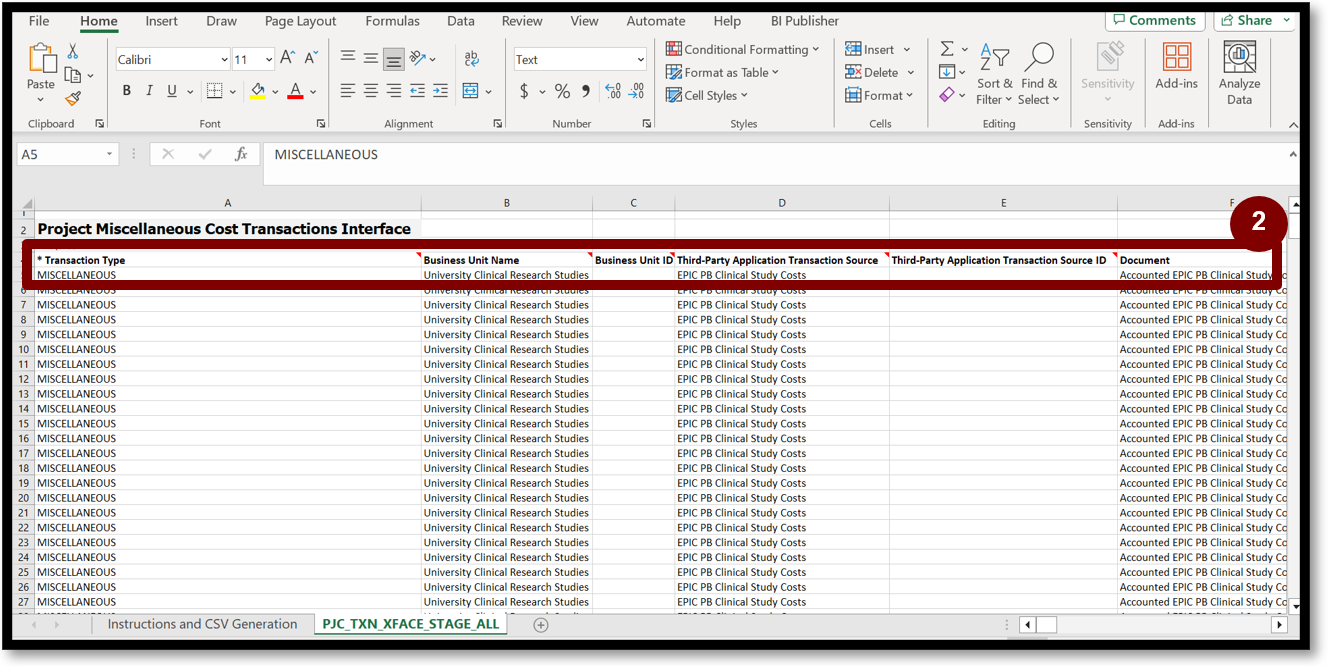Cut selection with the scissors icon
The width and height of the screenshot is (1329, 666).
click(x=73, y=51)
